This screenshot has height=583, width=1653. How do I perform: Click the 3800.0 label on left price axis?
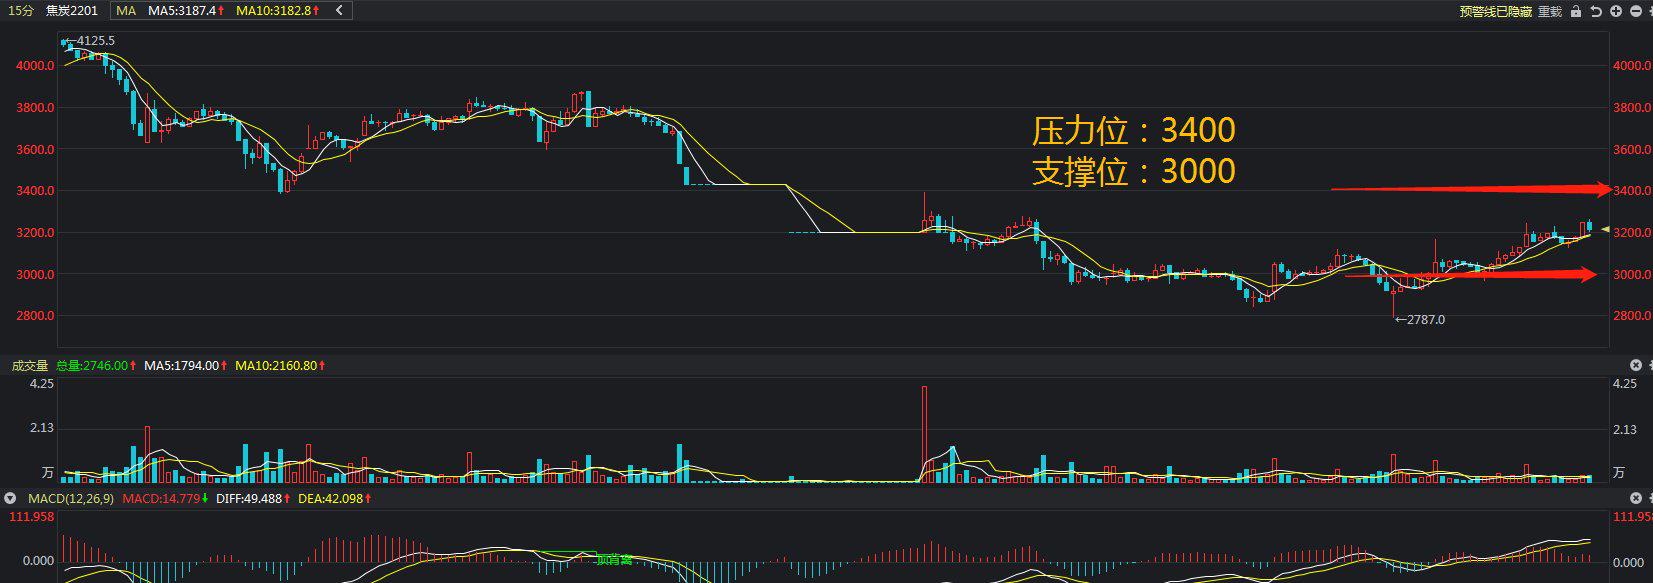click(x=35, y=108)
